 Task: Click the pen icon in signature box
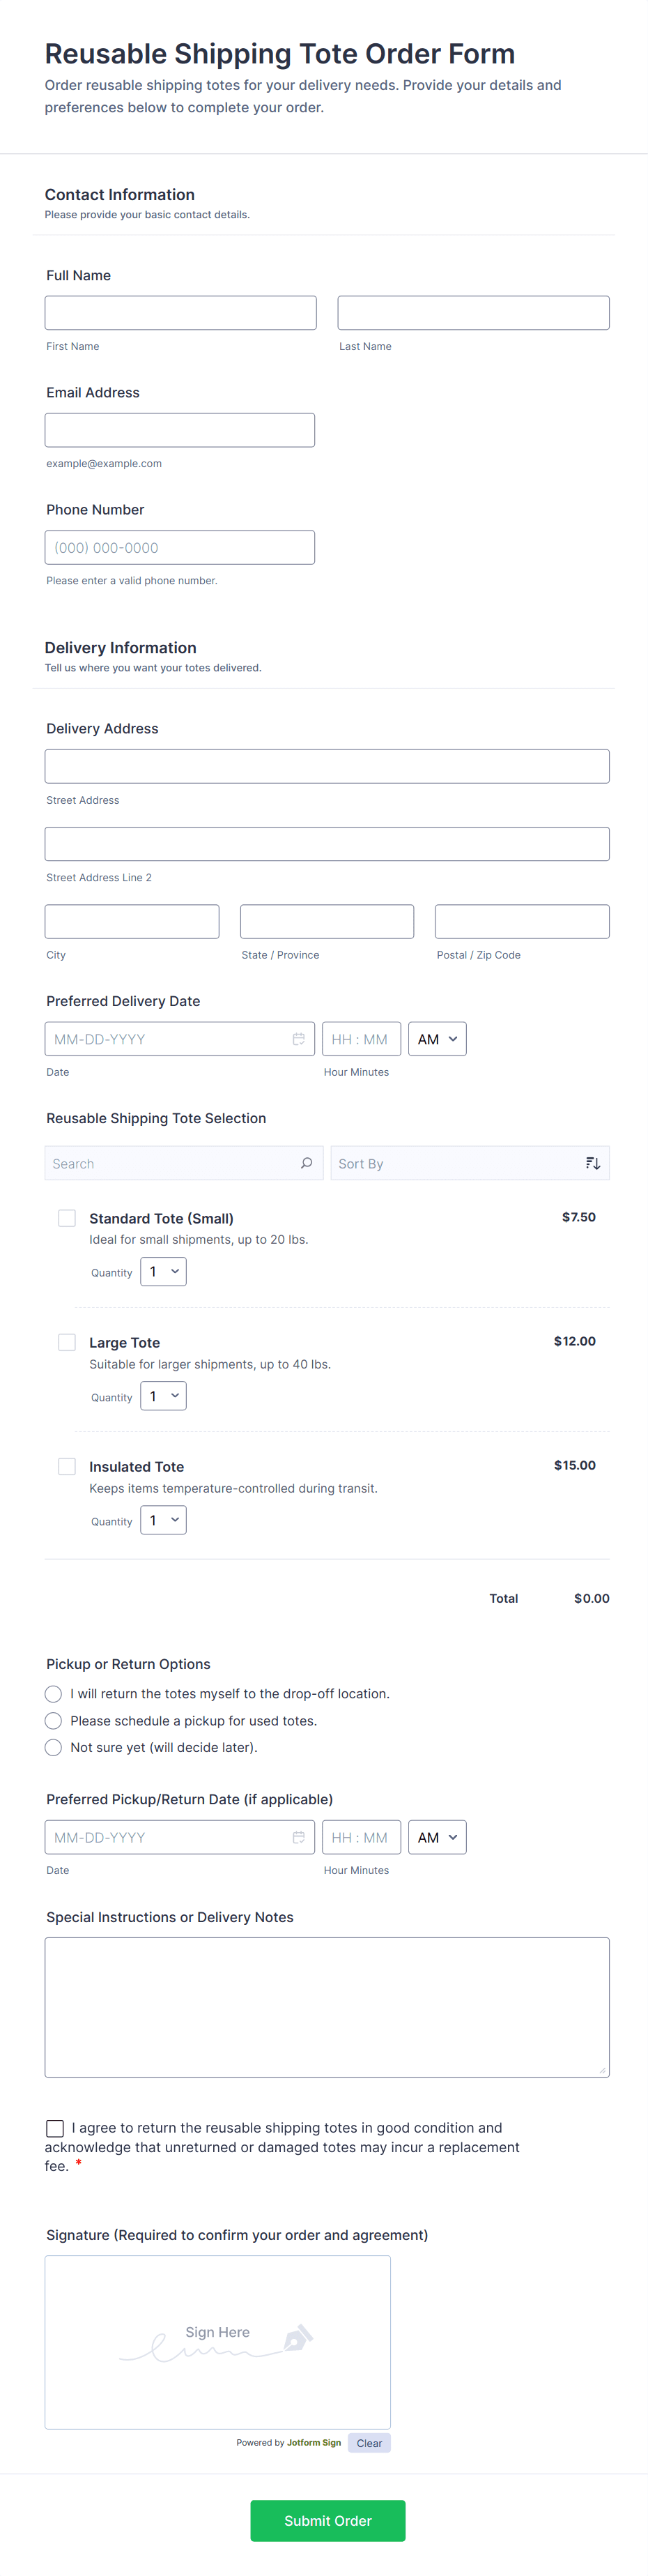point(297,2338)
